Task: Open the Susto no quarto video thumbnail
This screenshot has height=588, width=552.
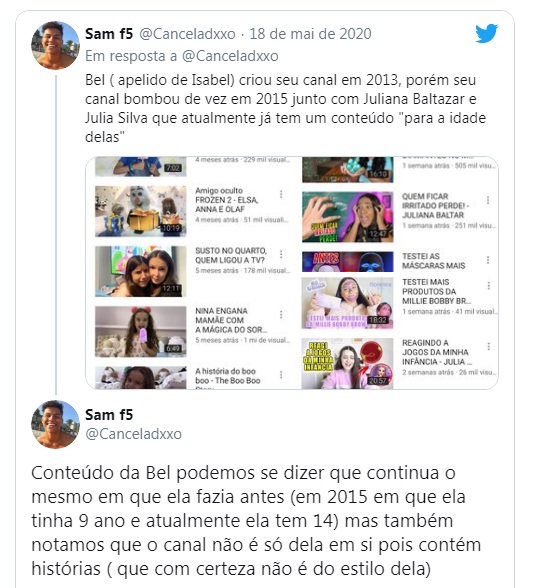Action: [141, 272]
